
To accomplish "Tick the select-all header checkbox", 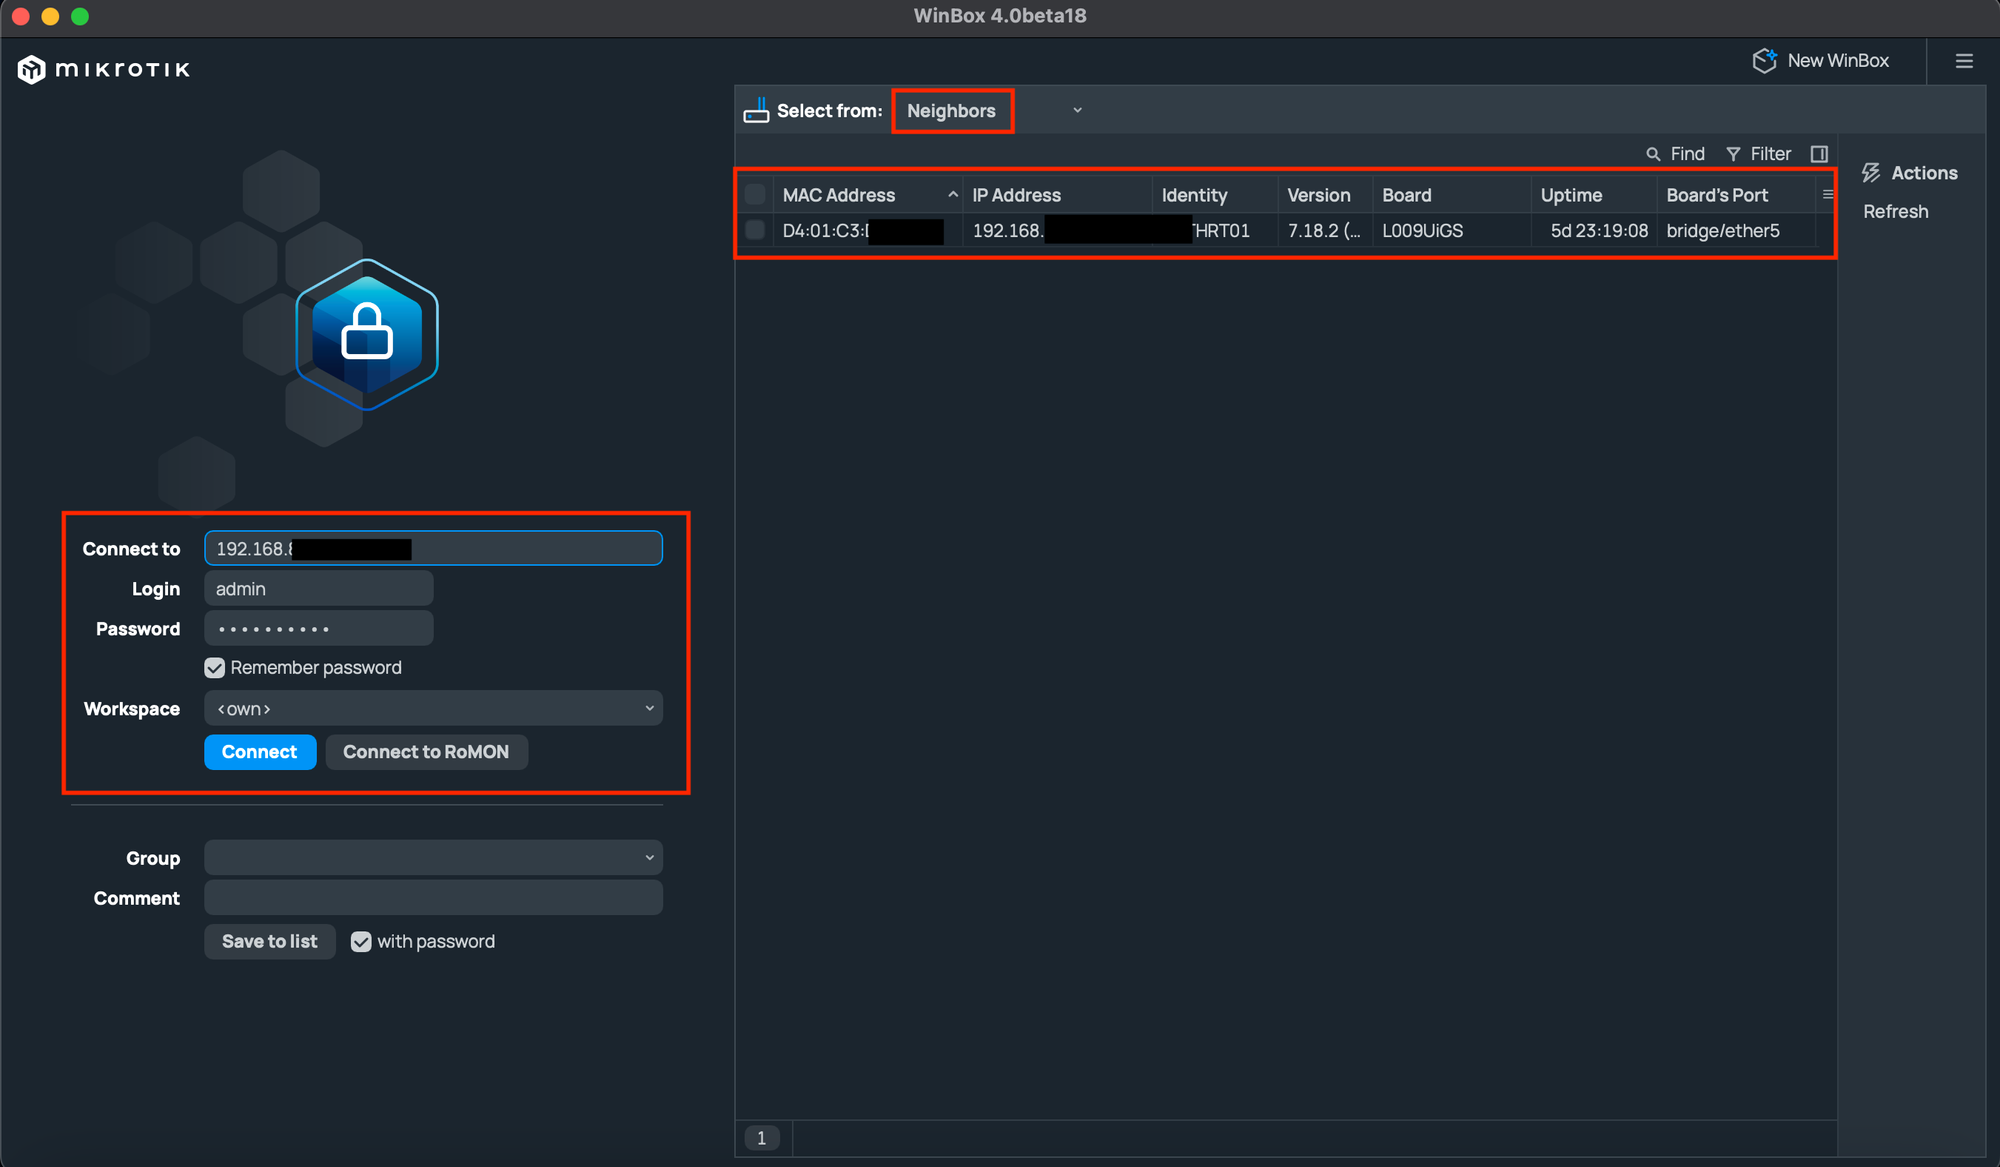I will (x=756, y=195).
